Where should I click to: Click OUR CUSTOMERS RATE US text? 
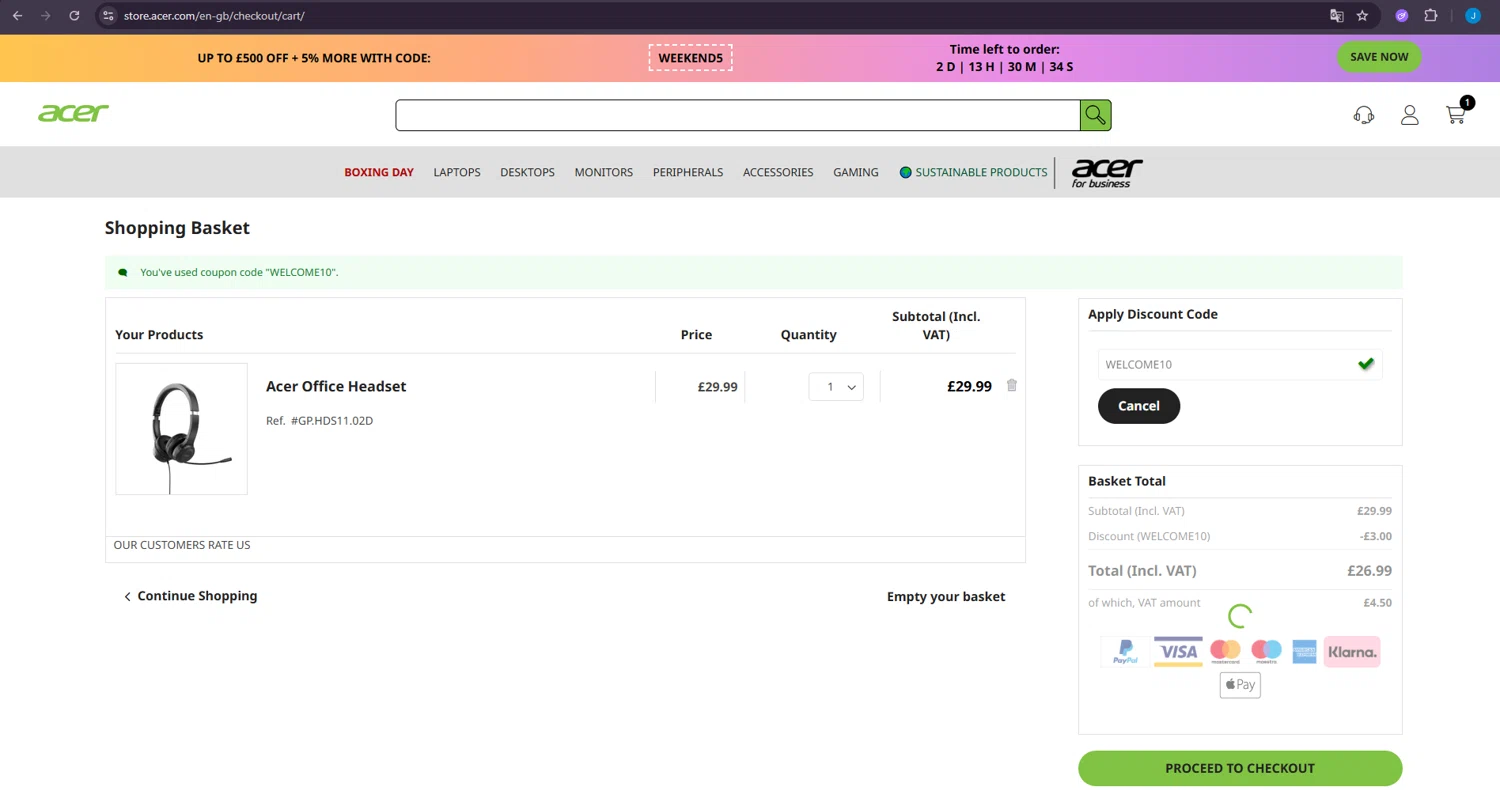[x=182, y=545]
